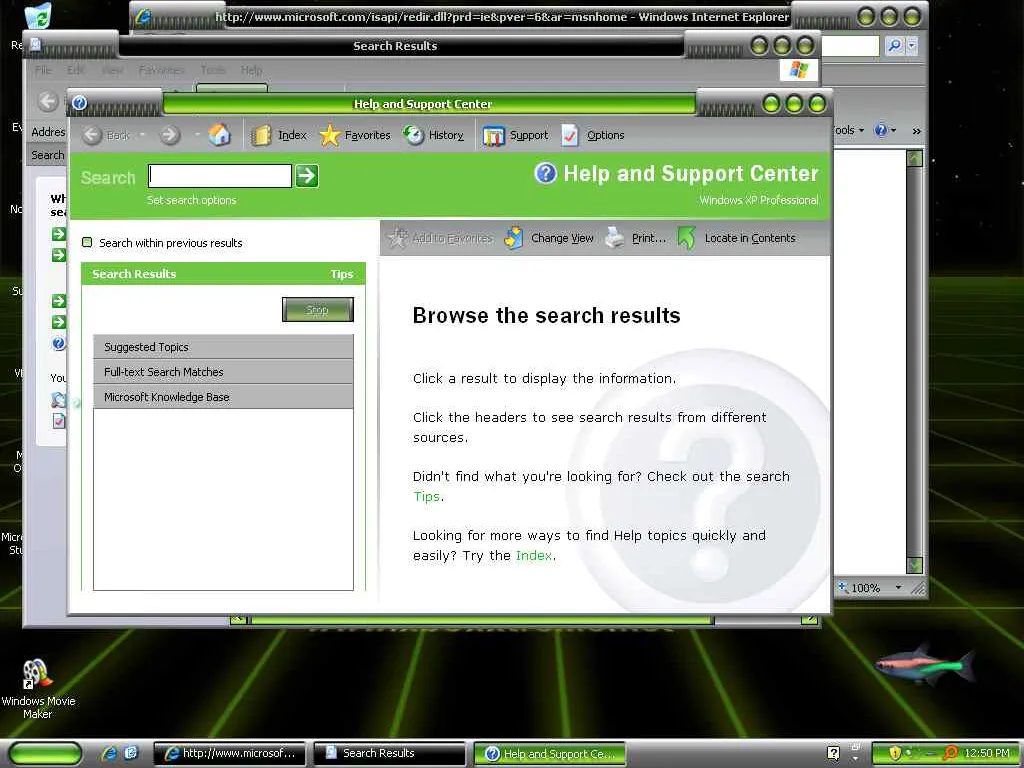Switch to microsoft.com IE taskbar button
The width and height of the screenshot is (1024, 768).
[x=230, y=753]
